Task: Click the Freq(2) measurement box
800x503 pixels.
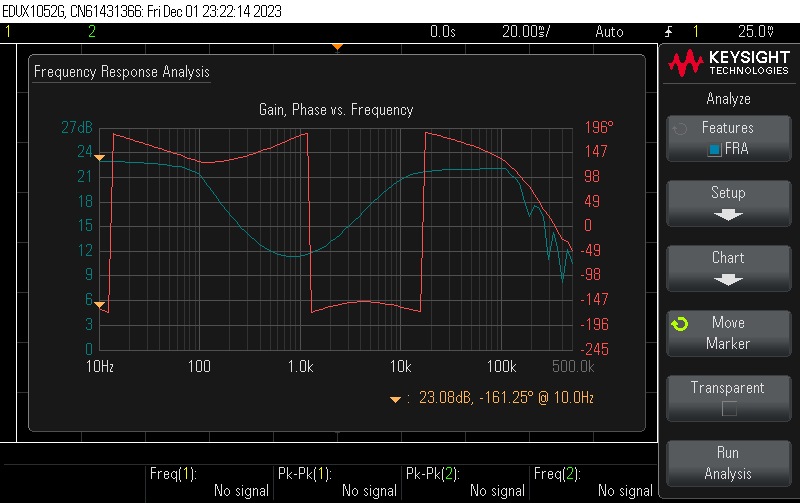Action: [x=594, y=482]
